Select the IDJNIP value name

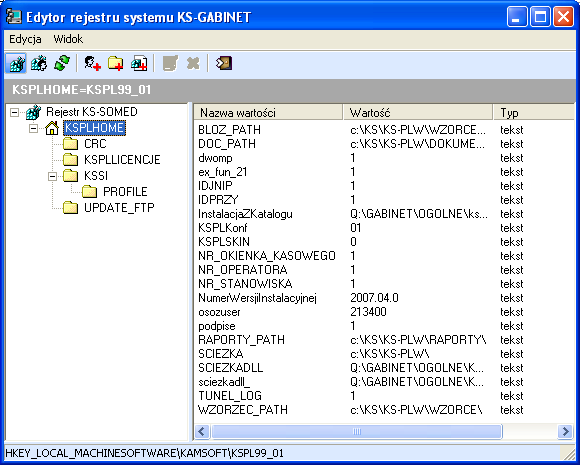[x=215, y=186]
